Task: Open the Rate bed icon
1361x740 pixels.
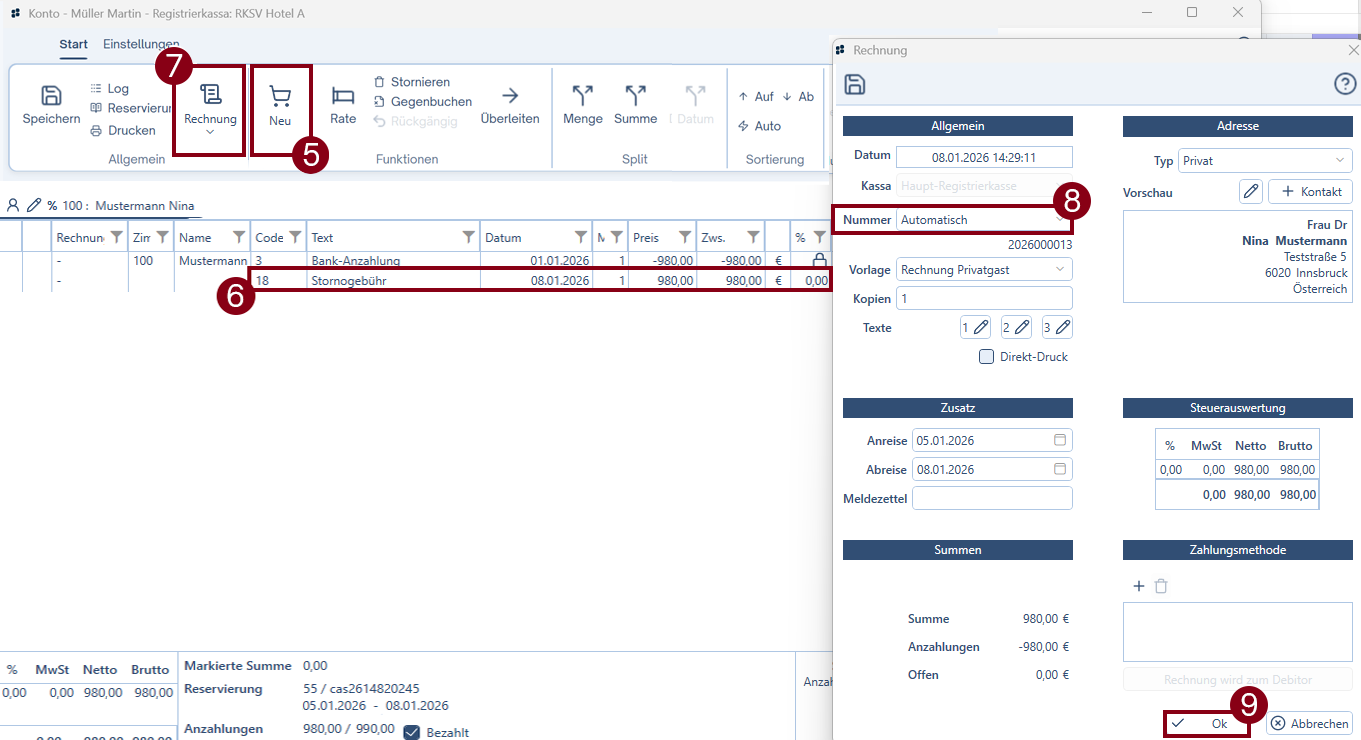Action: [343, 96]
